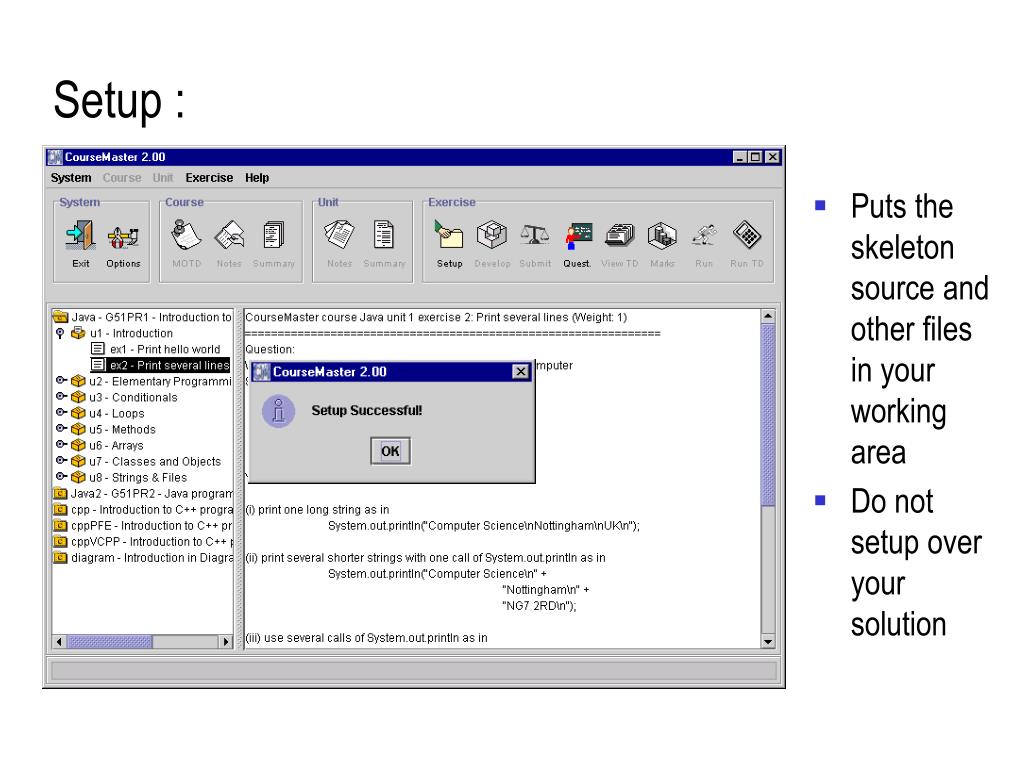Click the question pane vertical scrollbar thumb

pos(768,415)
